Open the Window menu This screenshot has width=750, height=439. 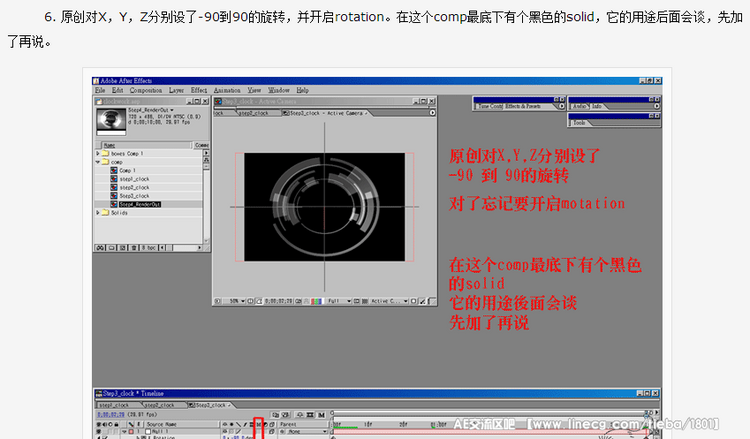tap(278, 90)
